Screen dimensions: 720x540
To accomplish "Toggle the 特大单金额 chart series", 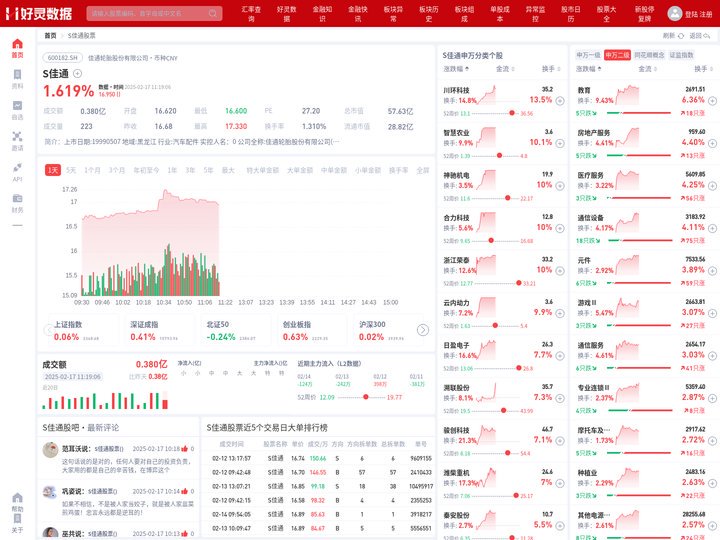I will pos(262,170).
